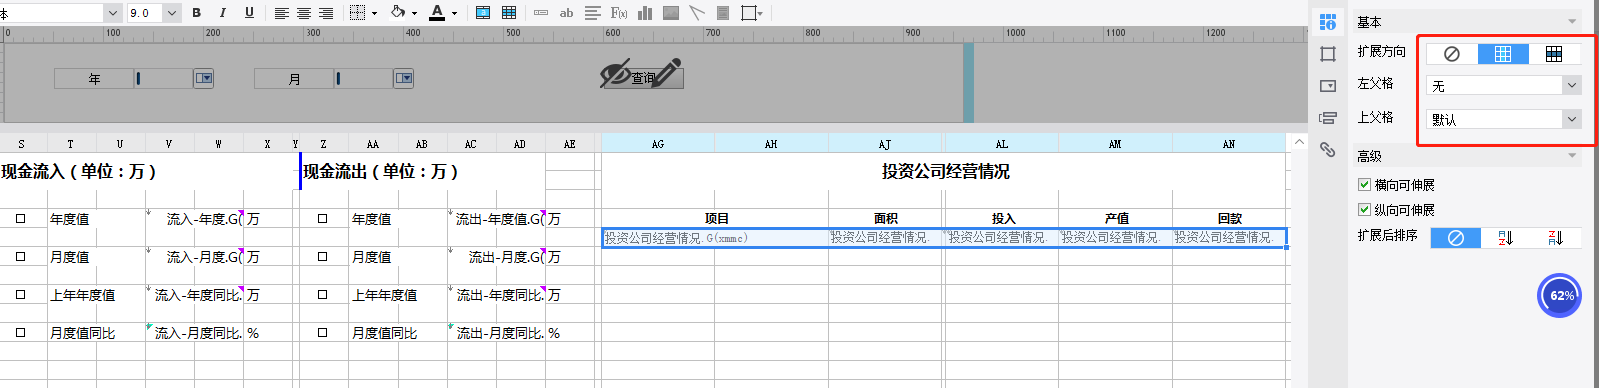Select column header AH
This screenshot has width=1599, height=388.
pos(771,144)
